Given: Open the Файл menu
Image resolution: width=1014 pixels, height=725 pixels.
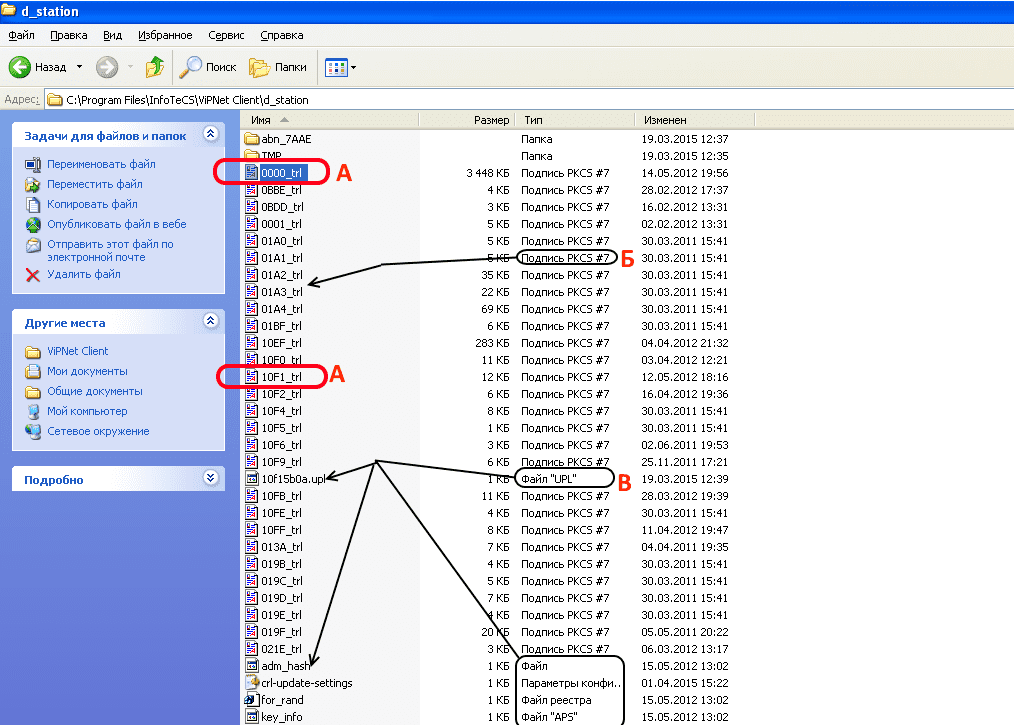Looking at the screenshot, I should click(21, 35).
